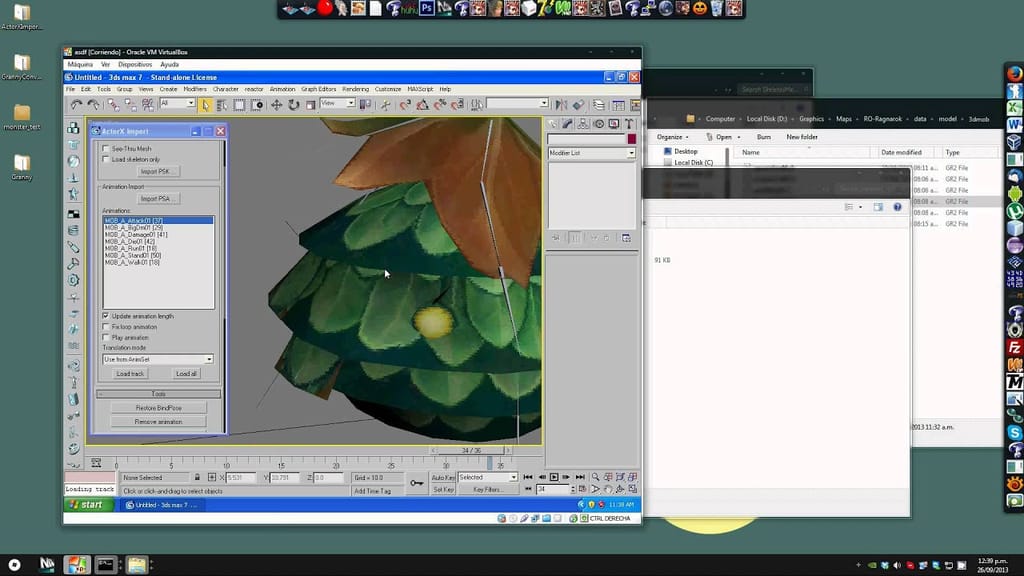Image resolution: width=1024 pixels, height=576 pixels.
Task: Toggle the Set Key mode button
Action: coord(443,489)
